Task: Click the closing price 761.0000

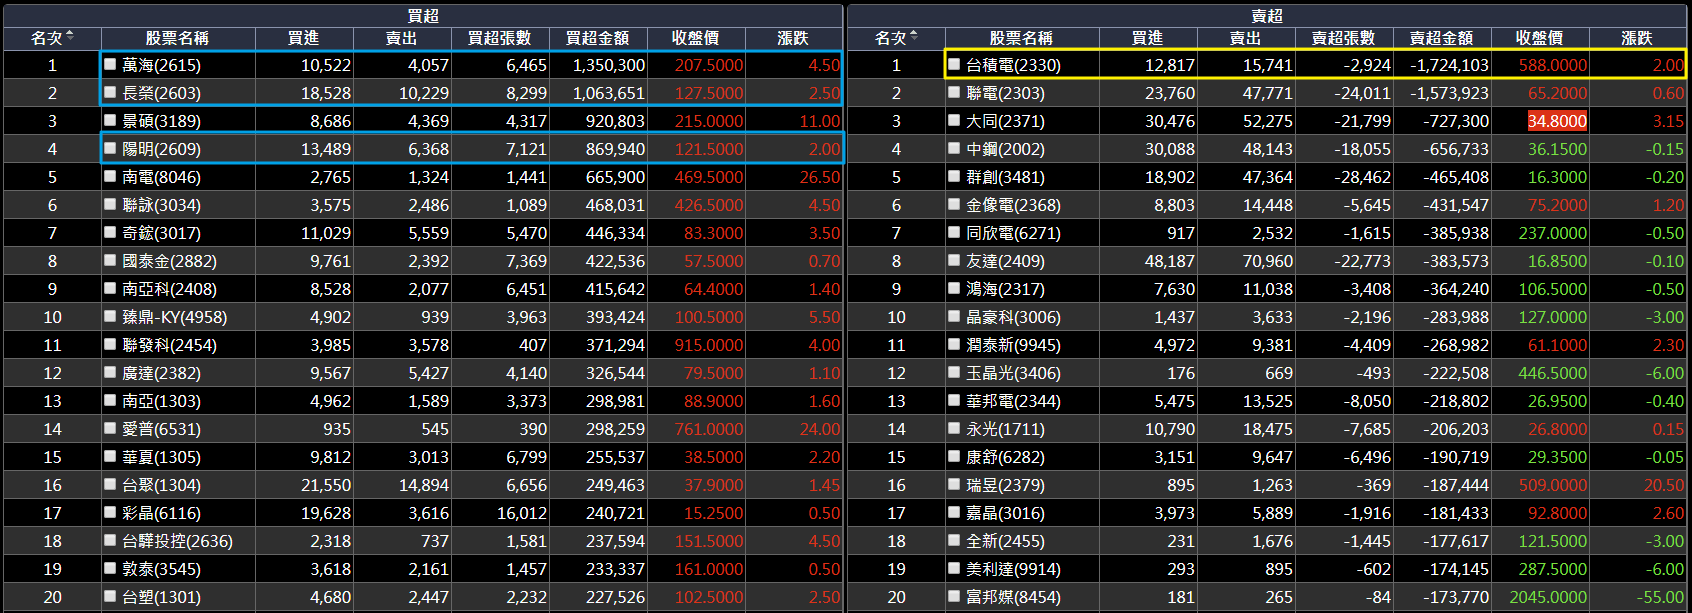Action: point(709,429)
